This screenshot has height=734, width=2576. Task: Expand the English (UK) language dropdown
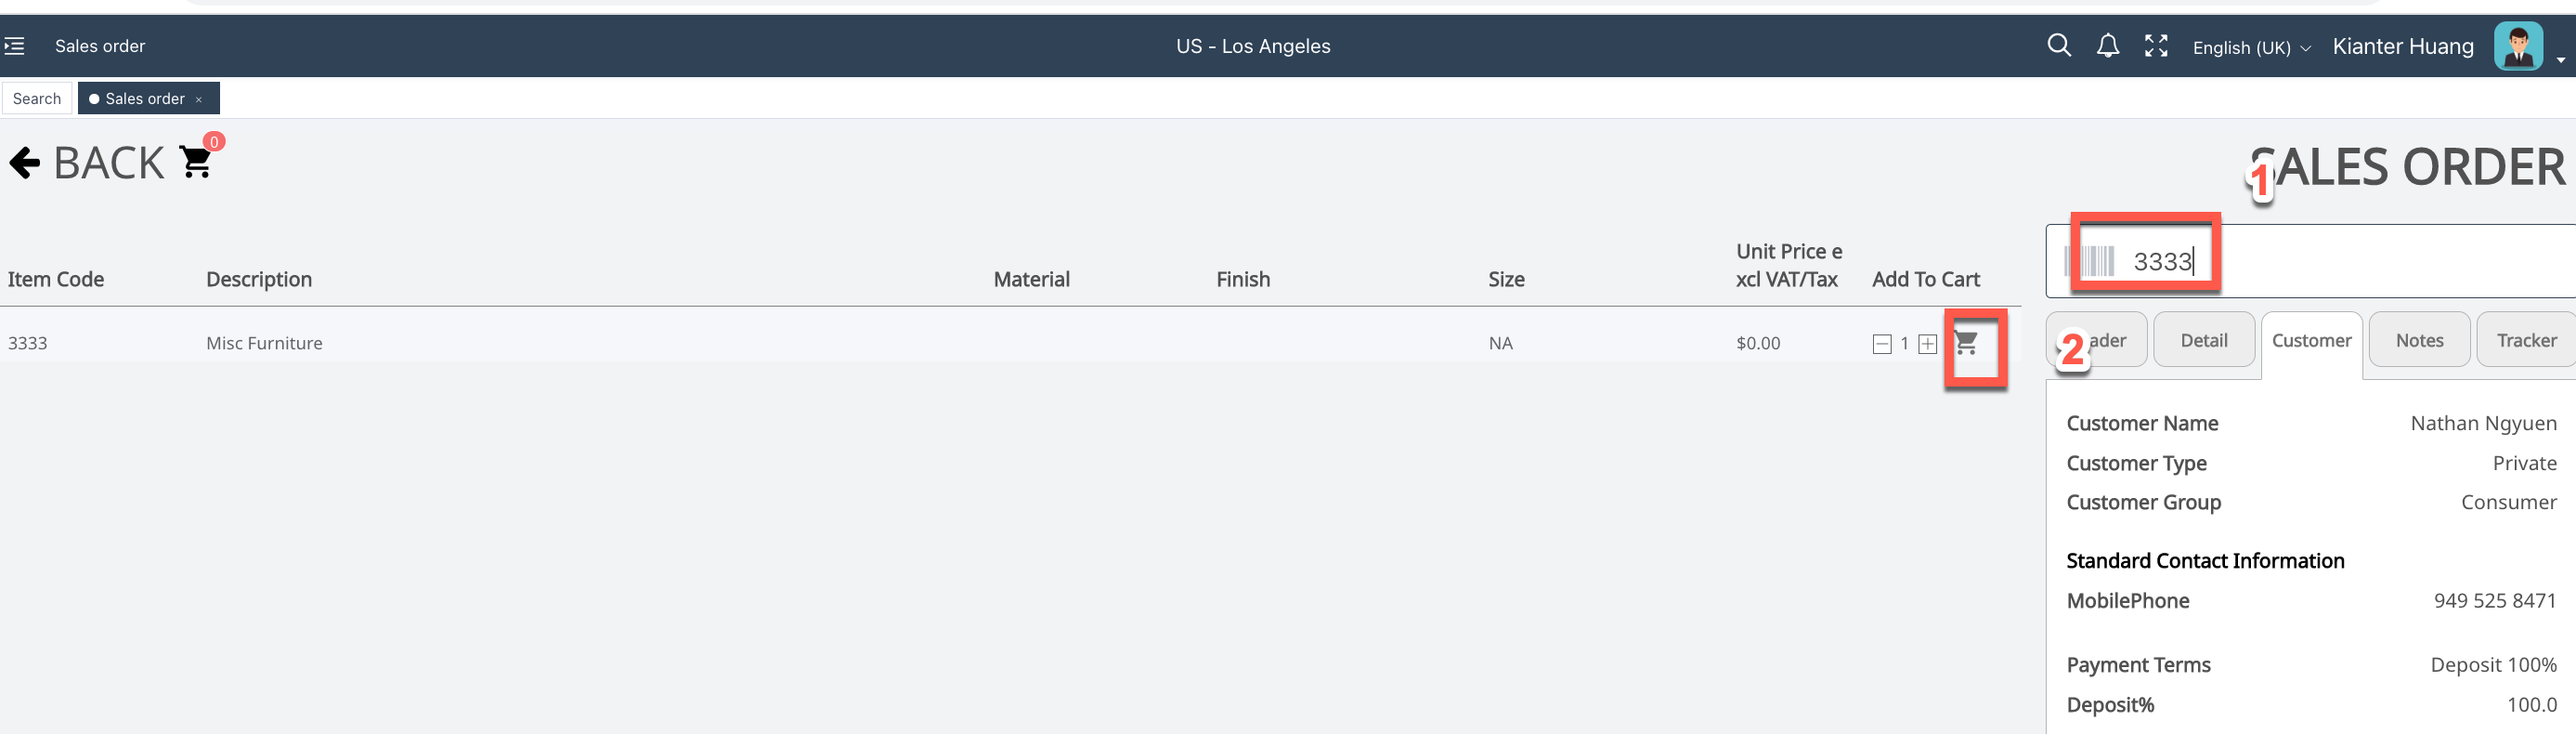click(x=2250, y=48)
